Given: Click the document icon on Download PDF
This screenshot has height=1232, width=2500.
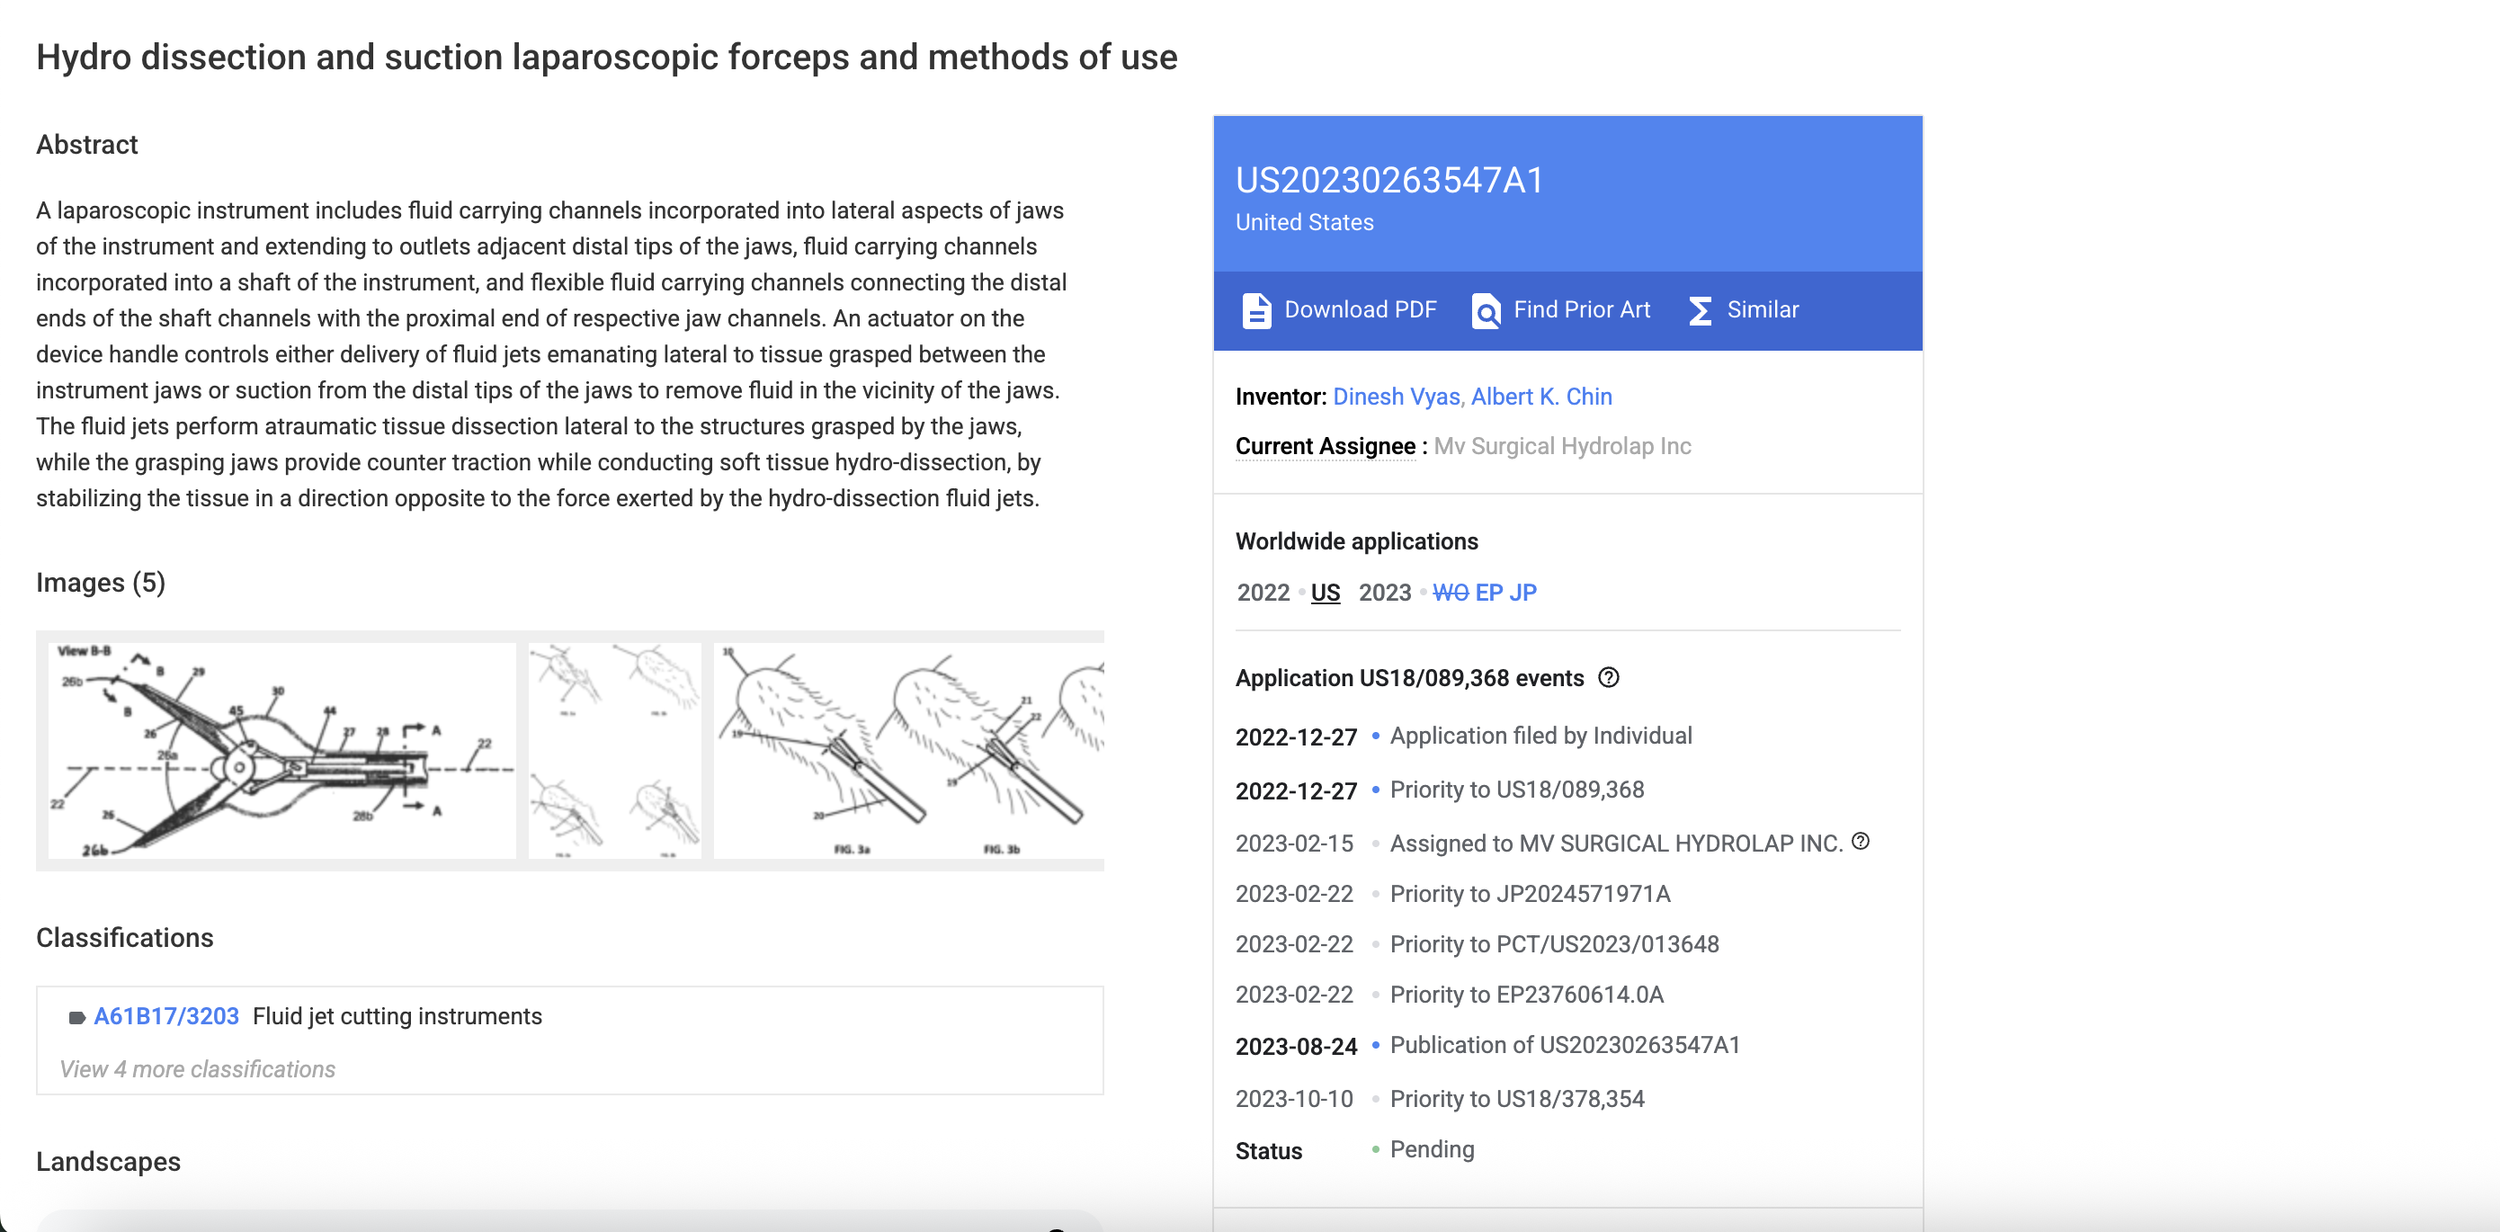Looking at the screenshot, I should coord(1256,310).
